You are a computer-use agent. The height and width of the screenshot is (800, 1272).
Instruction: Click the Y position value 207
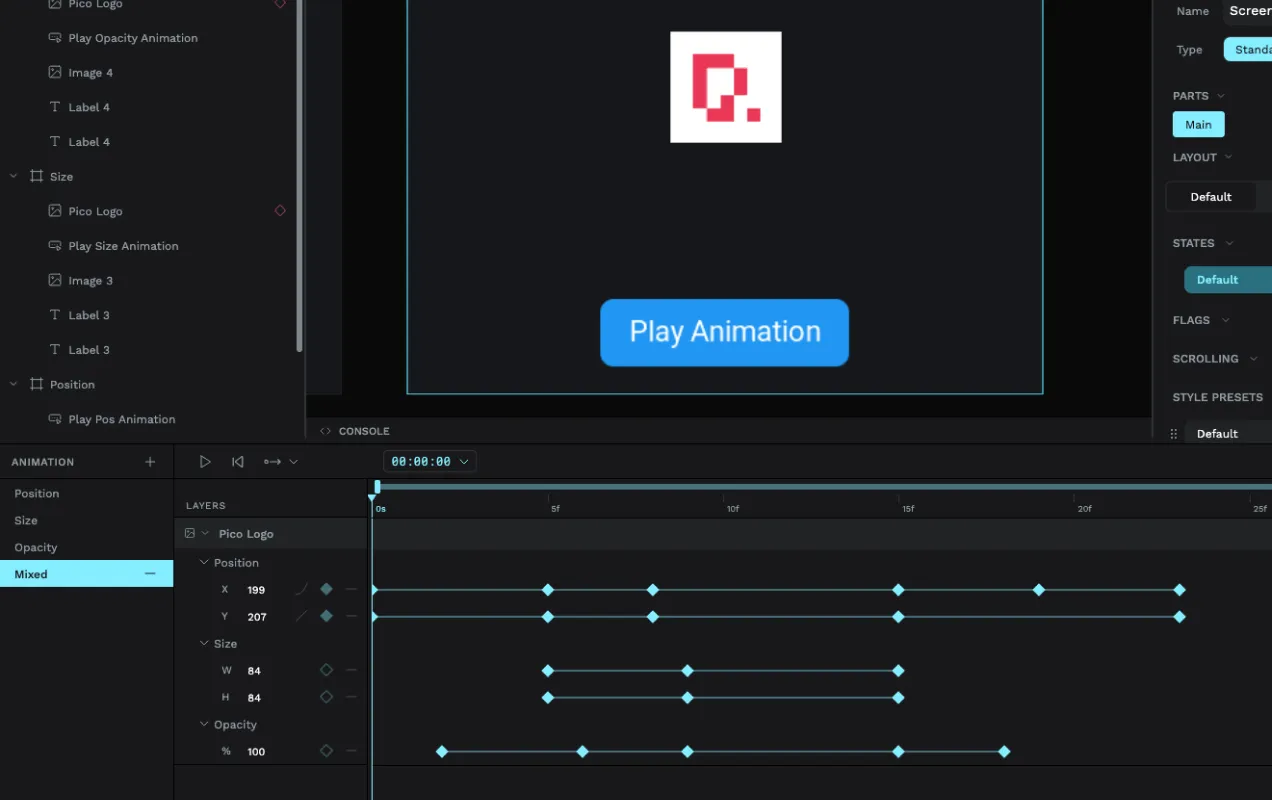point(257,617)
